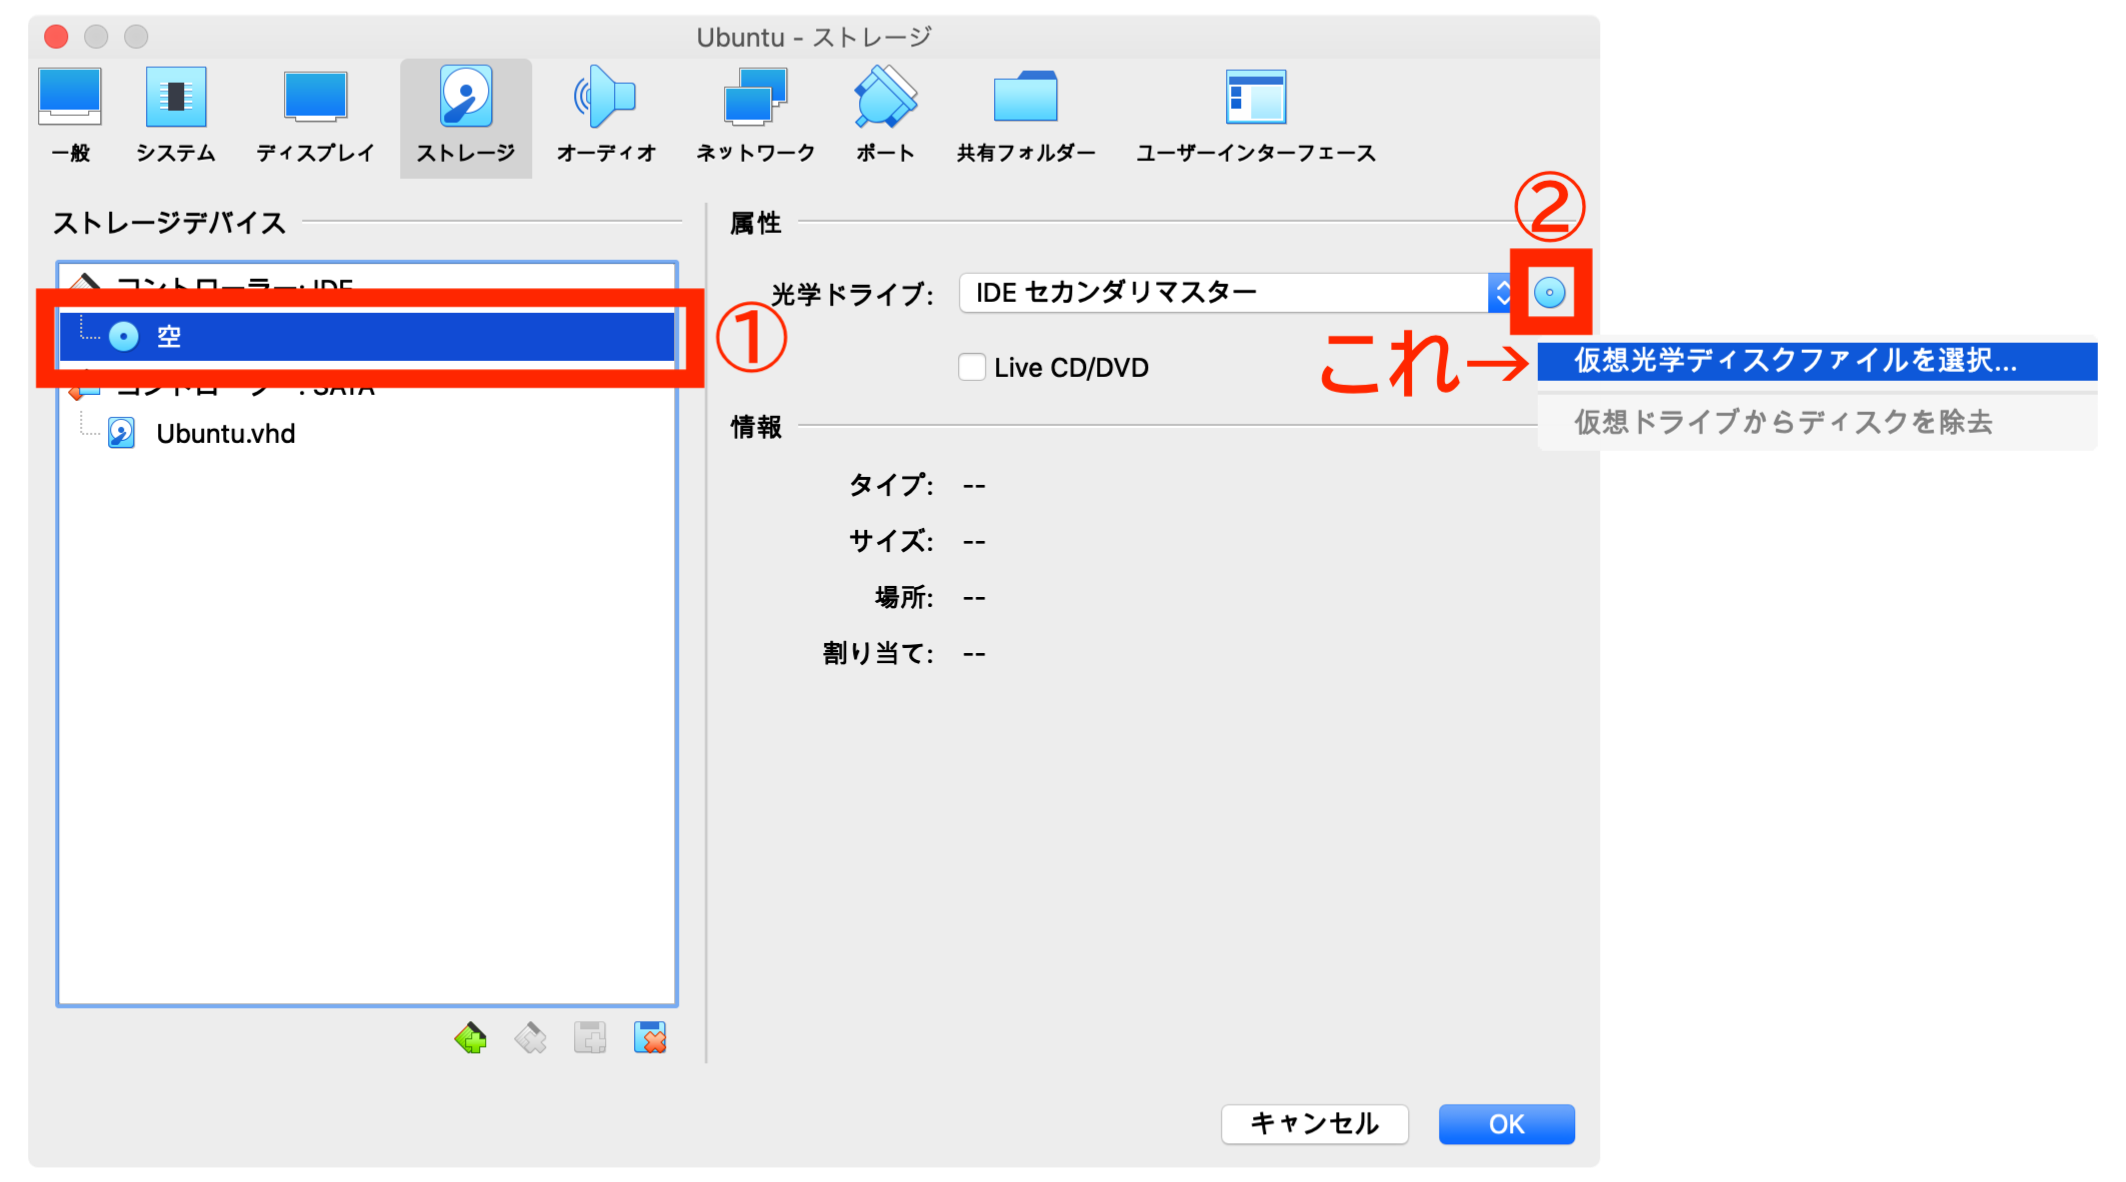Click the add storage controller icon

[x=471, y=1040]
